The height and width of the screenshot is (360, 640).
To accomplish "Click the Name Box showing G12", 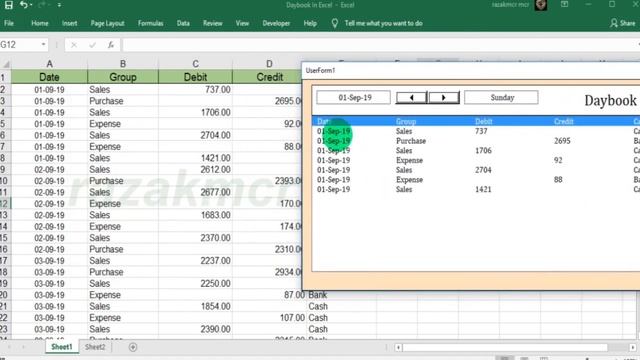I will pos(20,44).
